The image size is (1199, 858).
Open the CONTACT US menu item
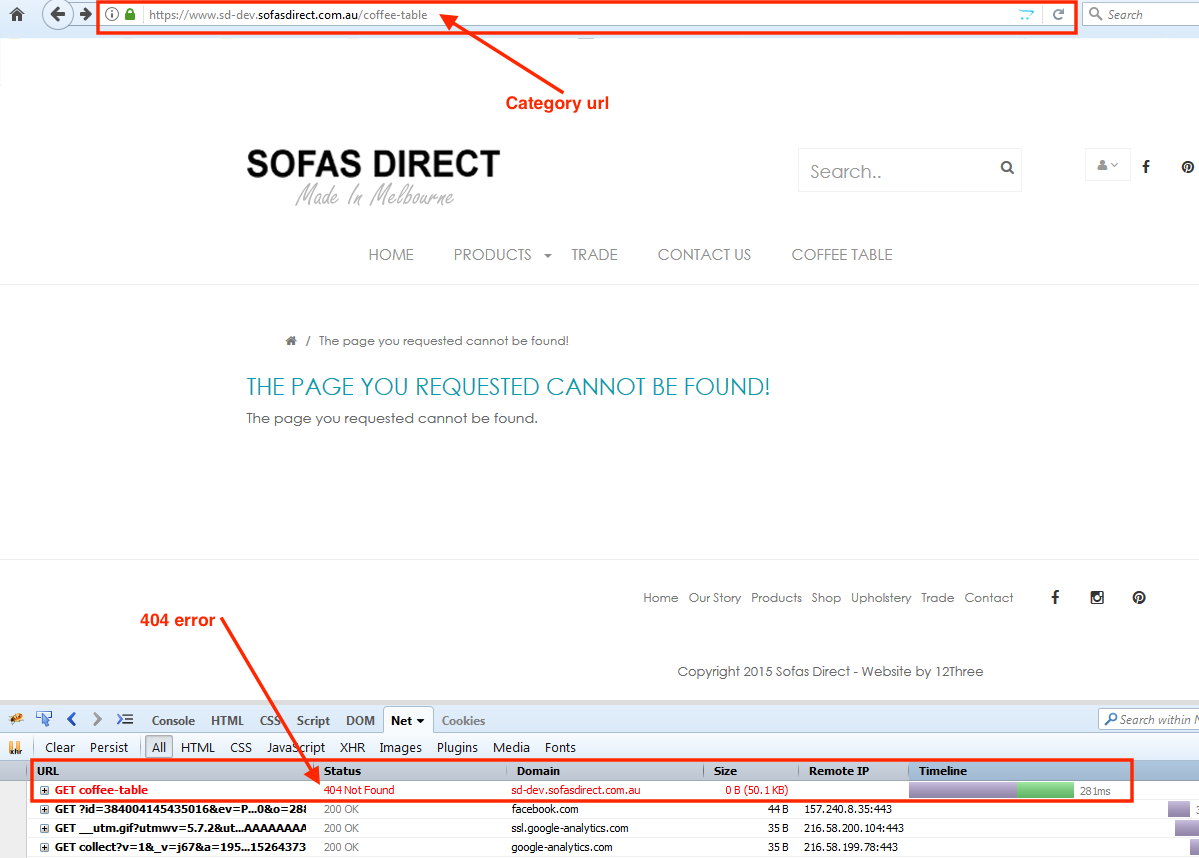click(704, 255)
